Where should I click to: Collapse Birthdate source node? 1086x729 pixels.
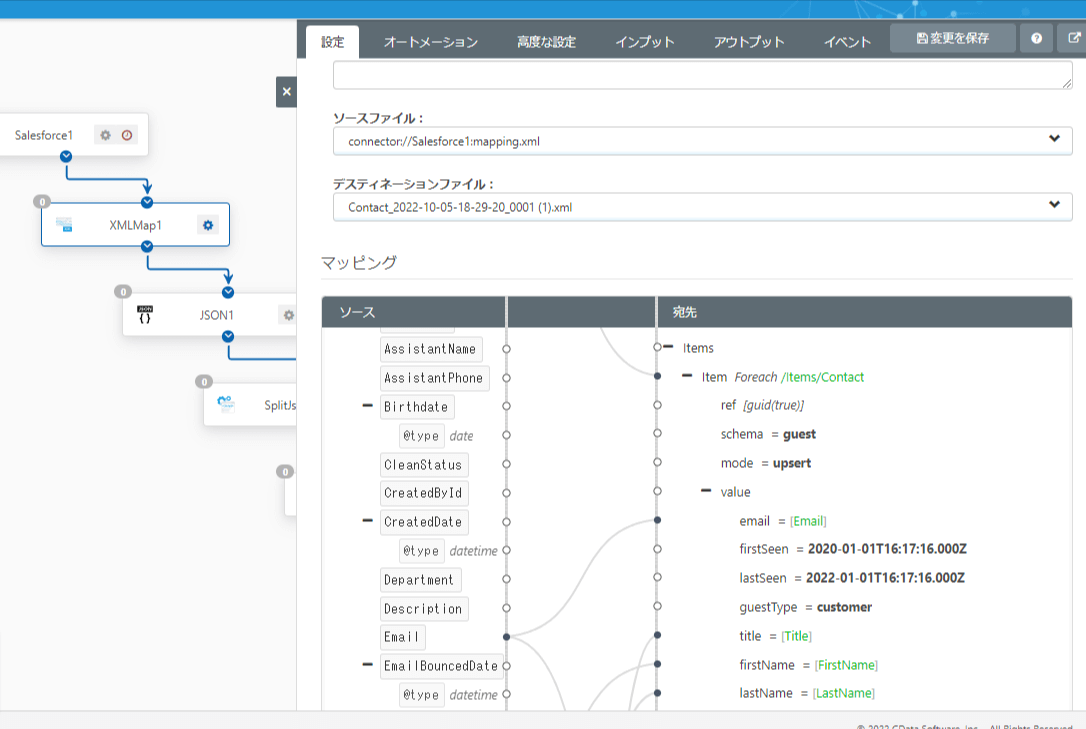tap(368, 406)
